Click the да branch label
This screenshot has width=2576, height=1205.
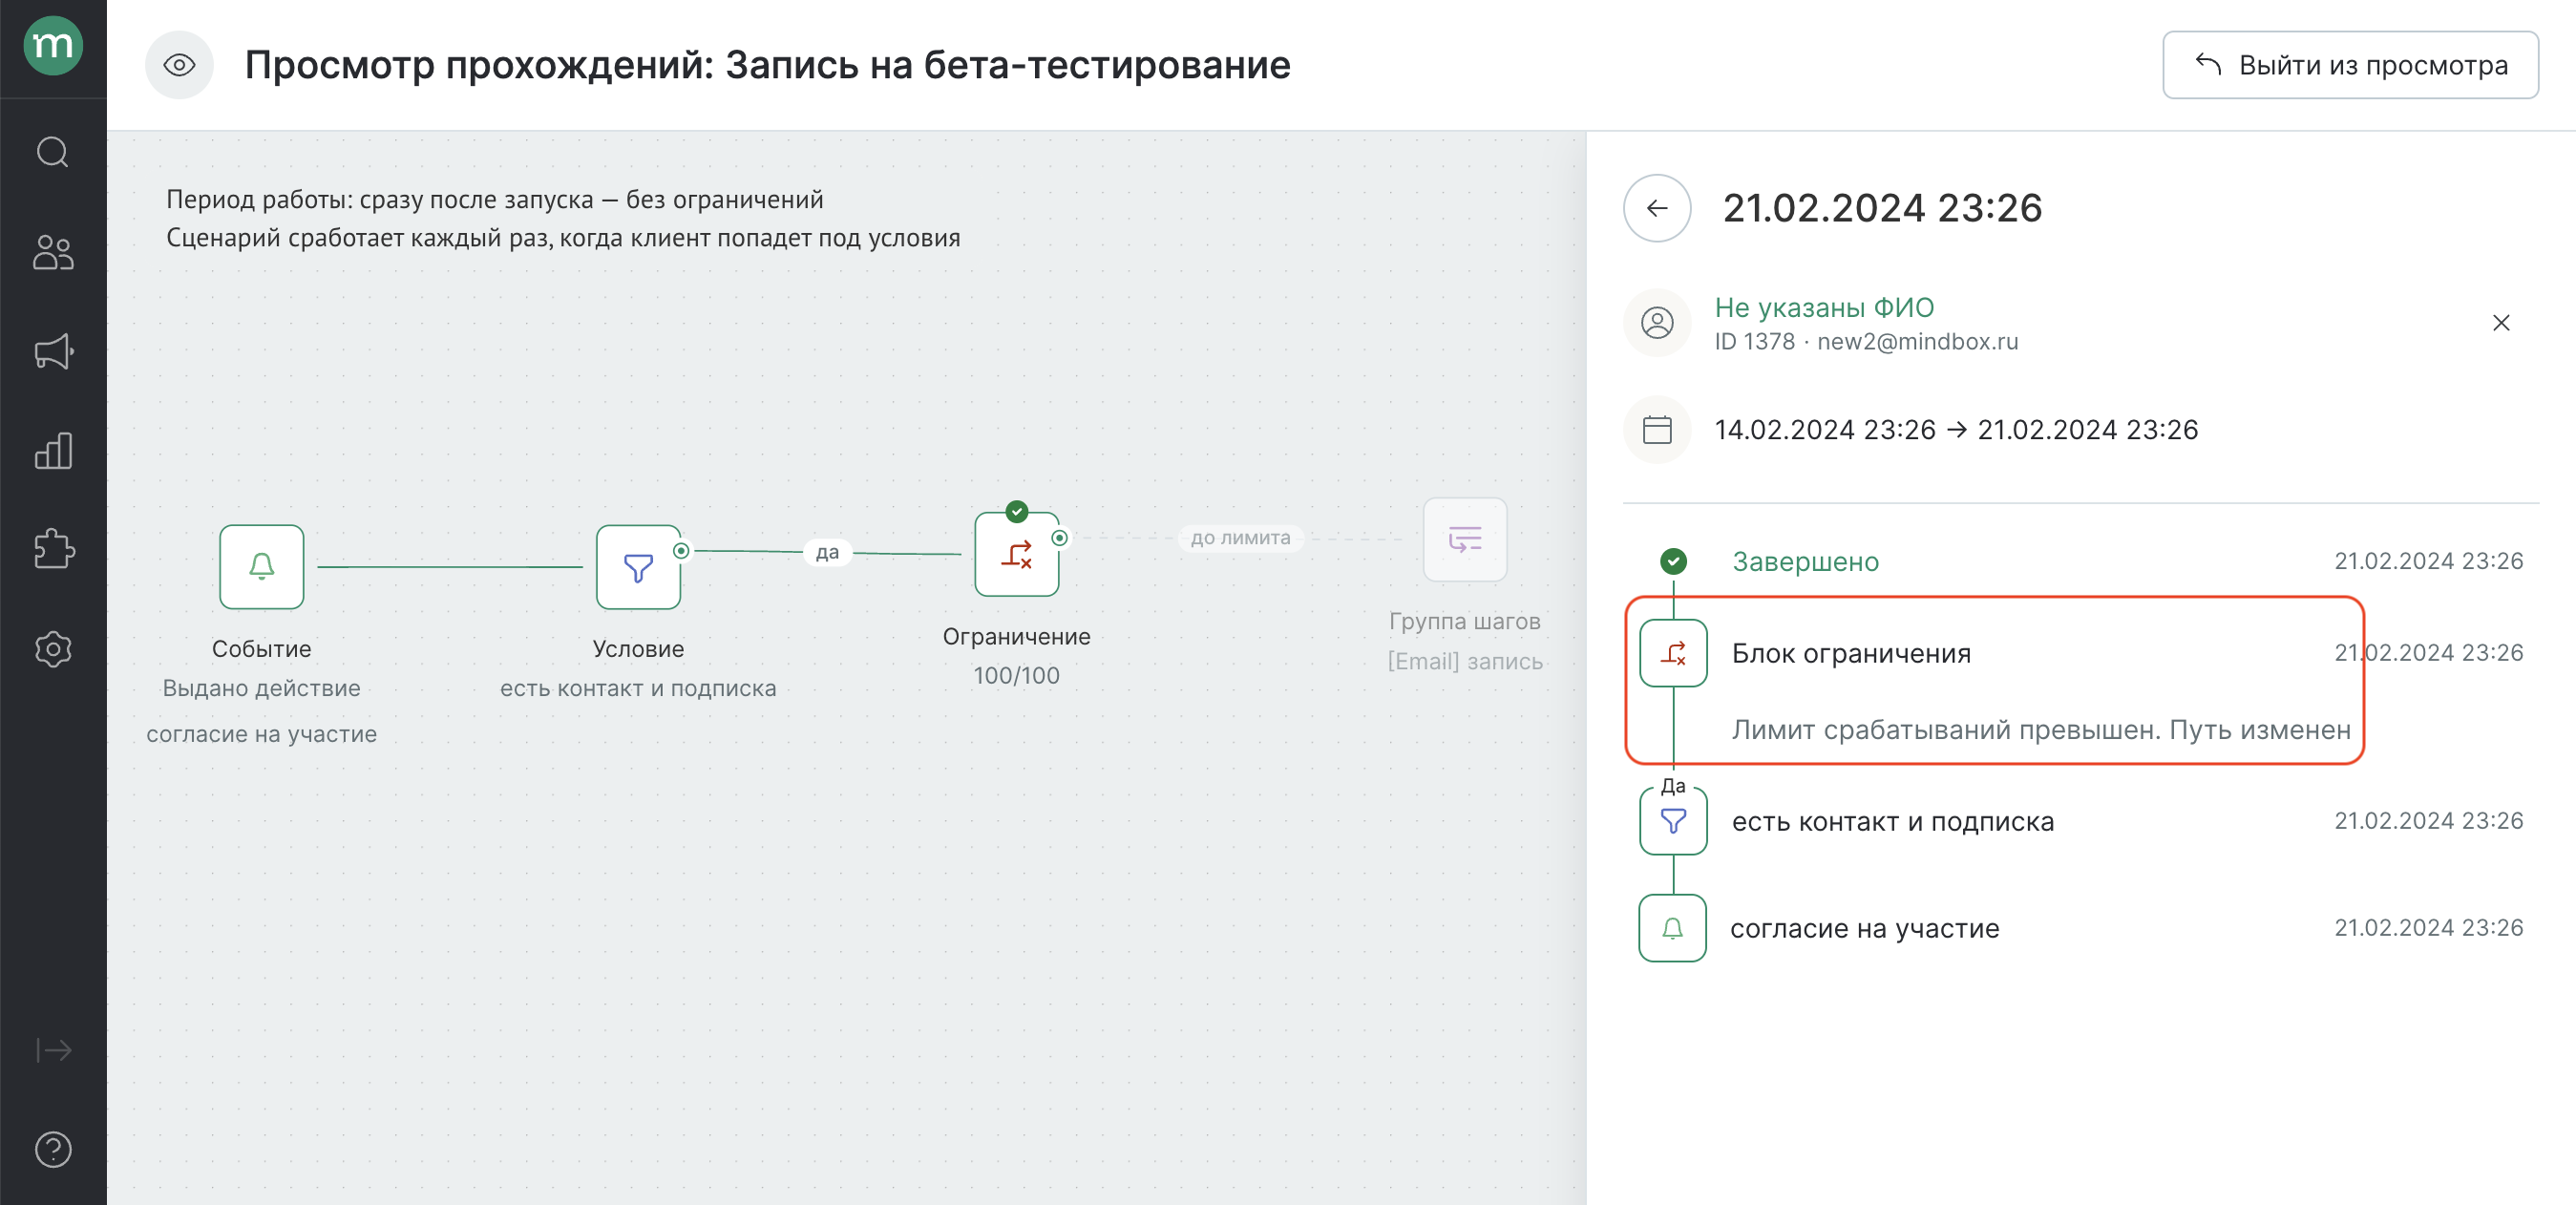[827, 552]
